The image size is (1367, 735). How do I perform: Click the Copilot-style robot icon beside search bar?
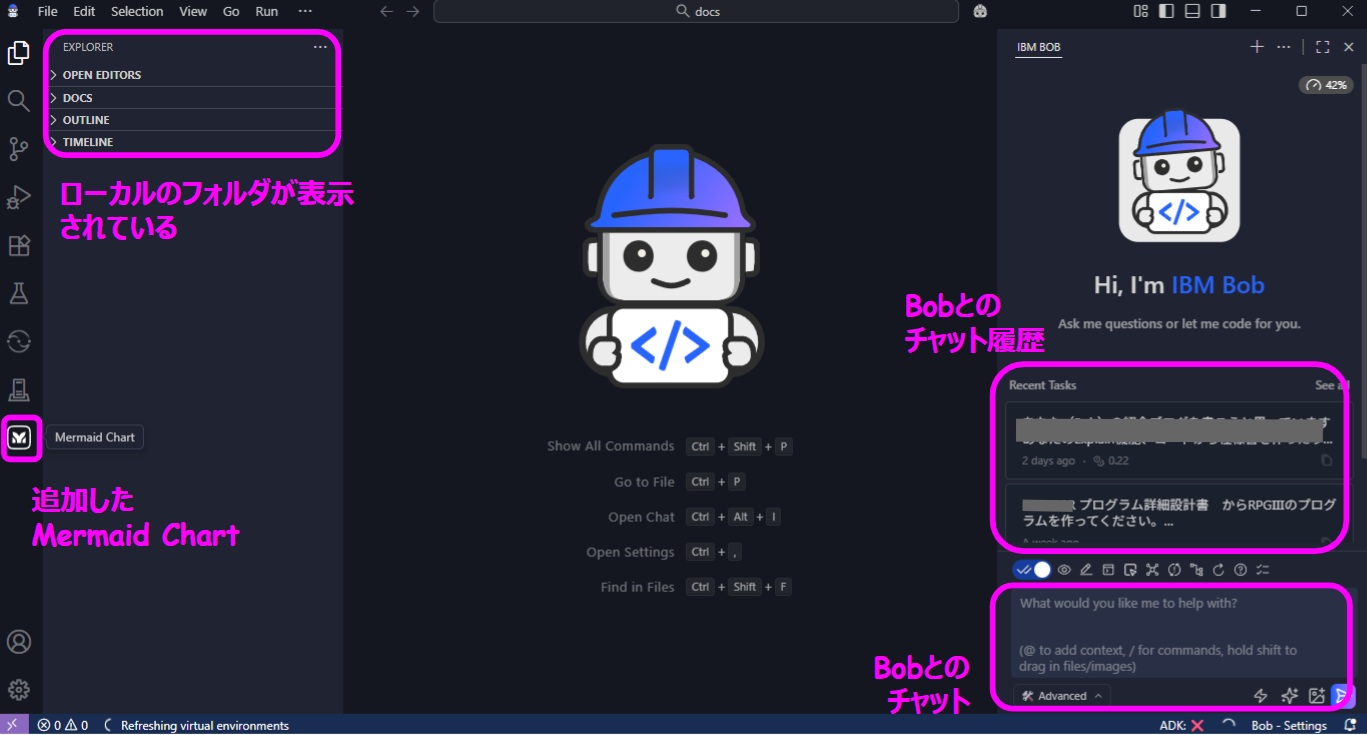pyautogui.click(x=980, y=11)
